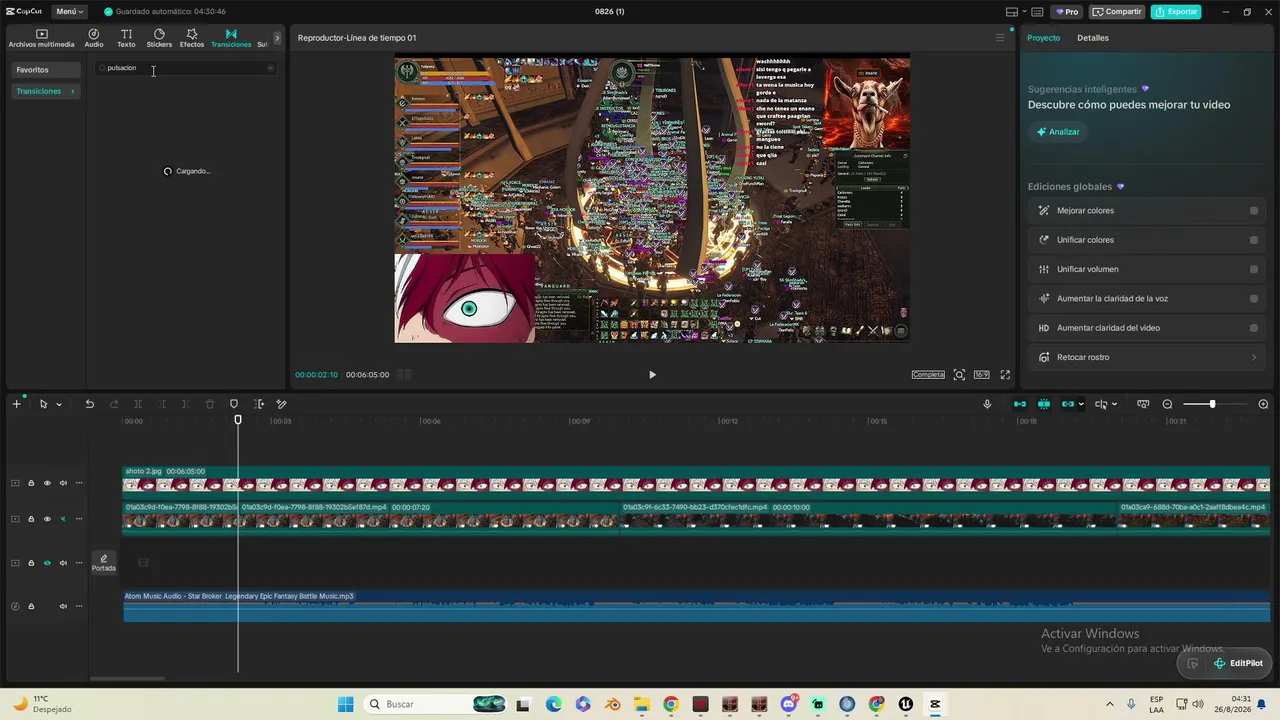
Task: Click the Compartir button
Action: point(1117,12)
